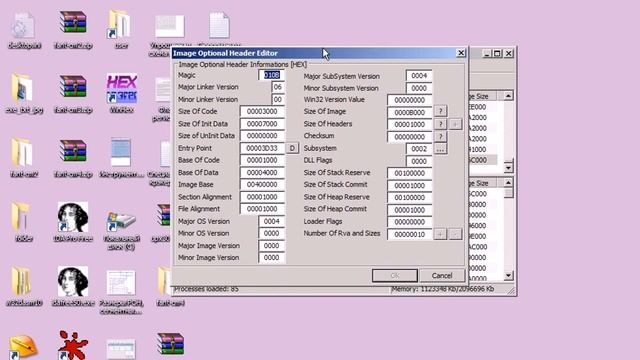This screenshot has height=360, width=640.
Task: Click the Minor Subsystem Version field
Action: coord(419,88)
